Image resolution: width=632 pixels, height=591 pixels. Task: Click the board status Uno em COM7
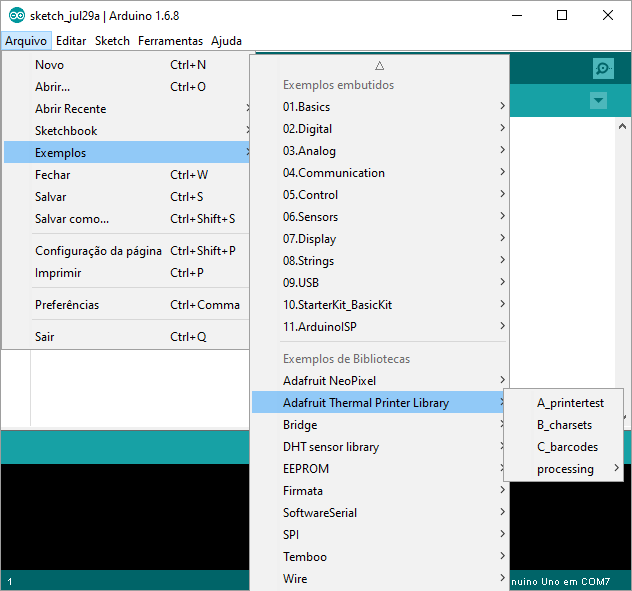[560, 581]
